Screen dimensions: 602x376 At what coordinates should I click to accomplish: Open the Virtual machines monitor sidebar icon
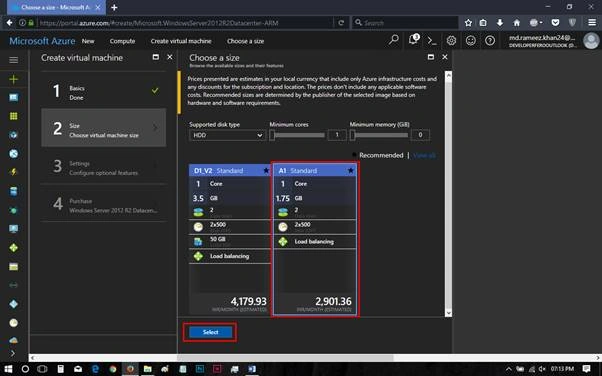(x=13, y=229)
